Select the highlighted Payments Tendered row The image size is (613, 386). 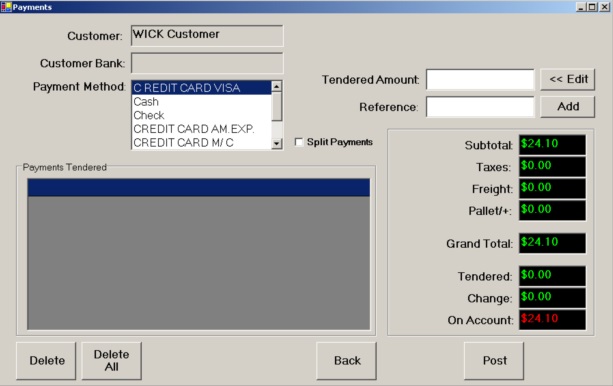tap(199, 187)
